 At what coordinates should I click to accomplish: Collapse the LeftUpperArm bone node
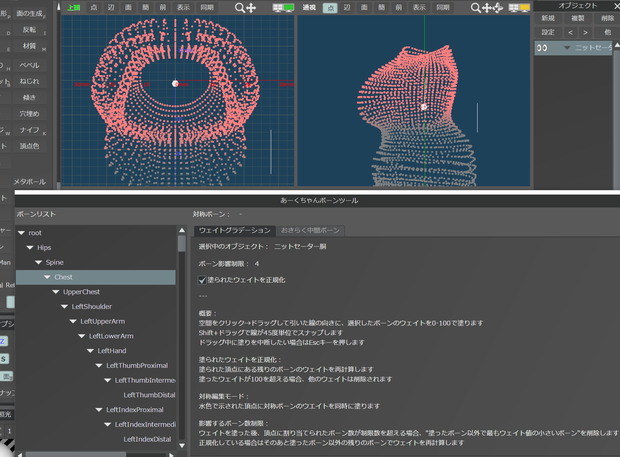(x=73, y=321)
